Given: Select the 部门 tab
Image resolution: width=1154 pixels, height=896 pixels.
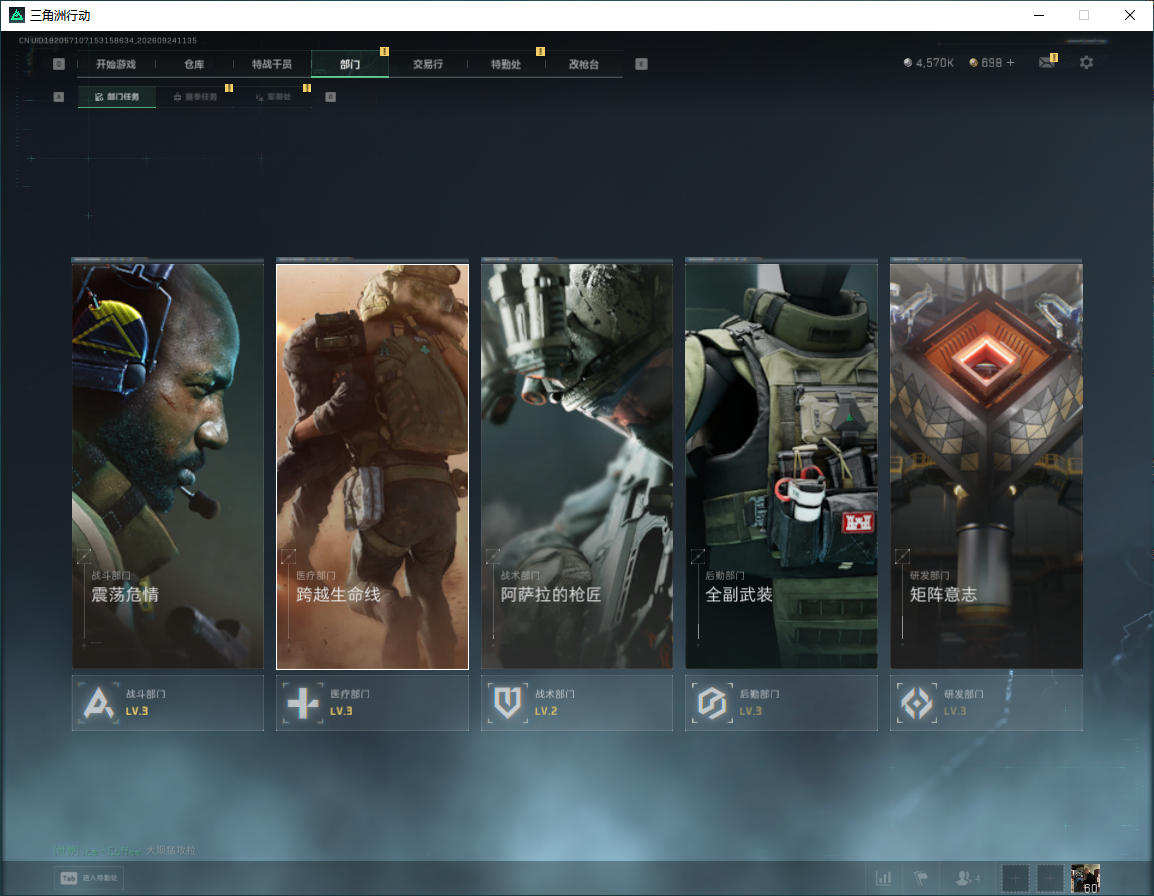Looking at the screenshot, I should 350,64.
